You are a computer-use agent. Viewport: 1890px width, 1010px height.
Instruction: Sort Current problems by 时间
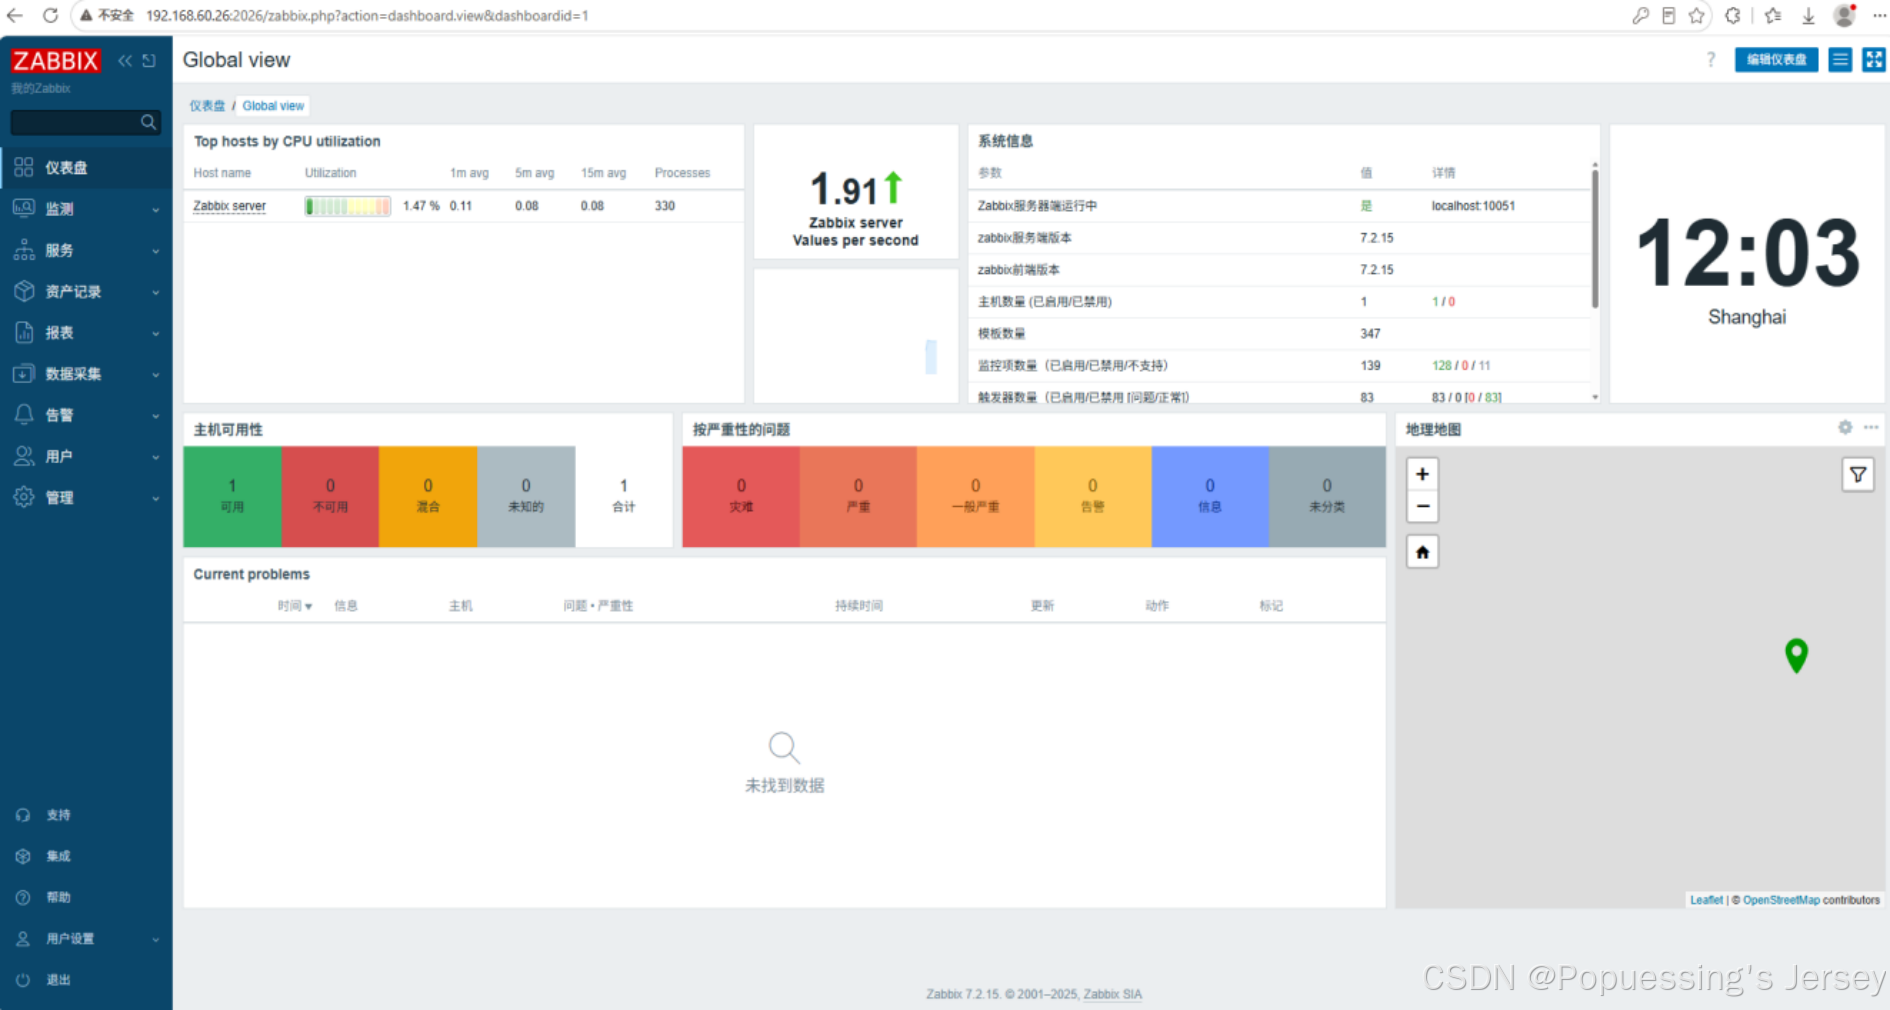294,606
